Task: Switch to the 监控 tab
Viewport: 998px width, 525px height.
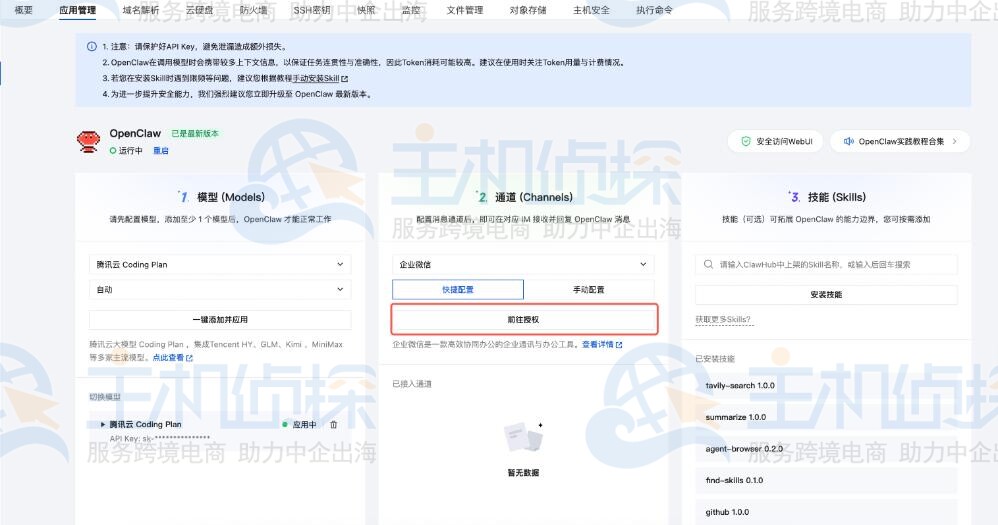Action: coord(411,10)
